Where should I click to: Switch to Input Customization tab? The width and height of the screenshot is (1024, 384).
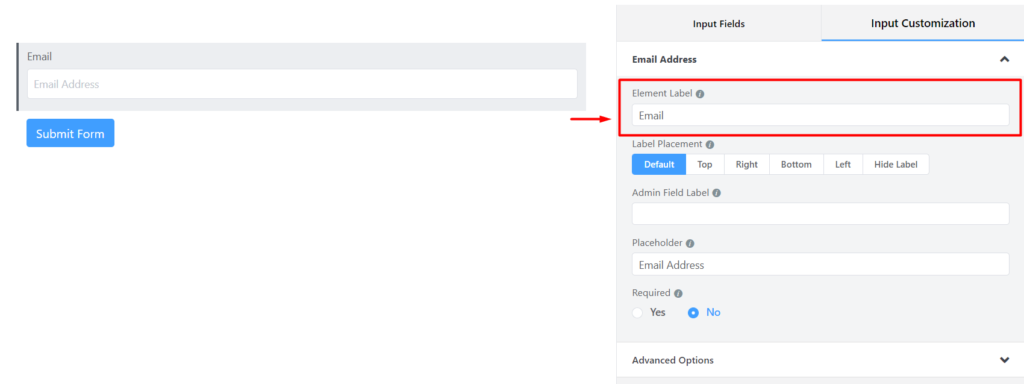(923, 24)
